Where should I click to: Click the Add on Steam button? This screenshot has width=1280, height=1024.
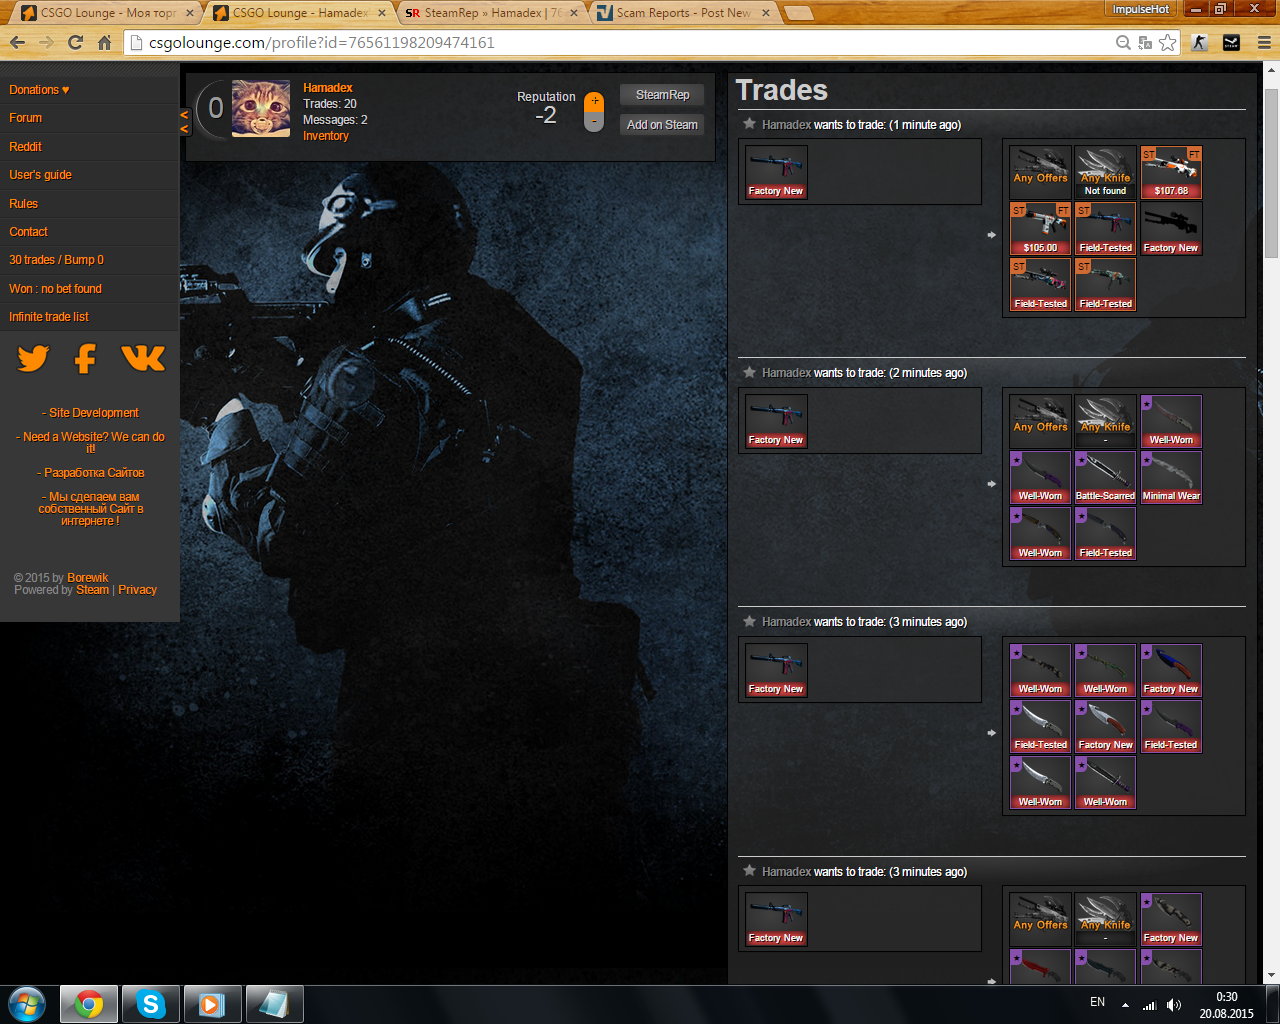[x=662, y=125]
